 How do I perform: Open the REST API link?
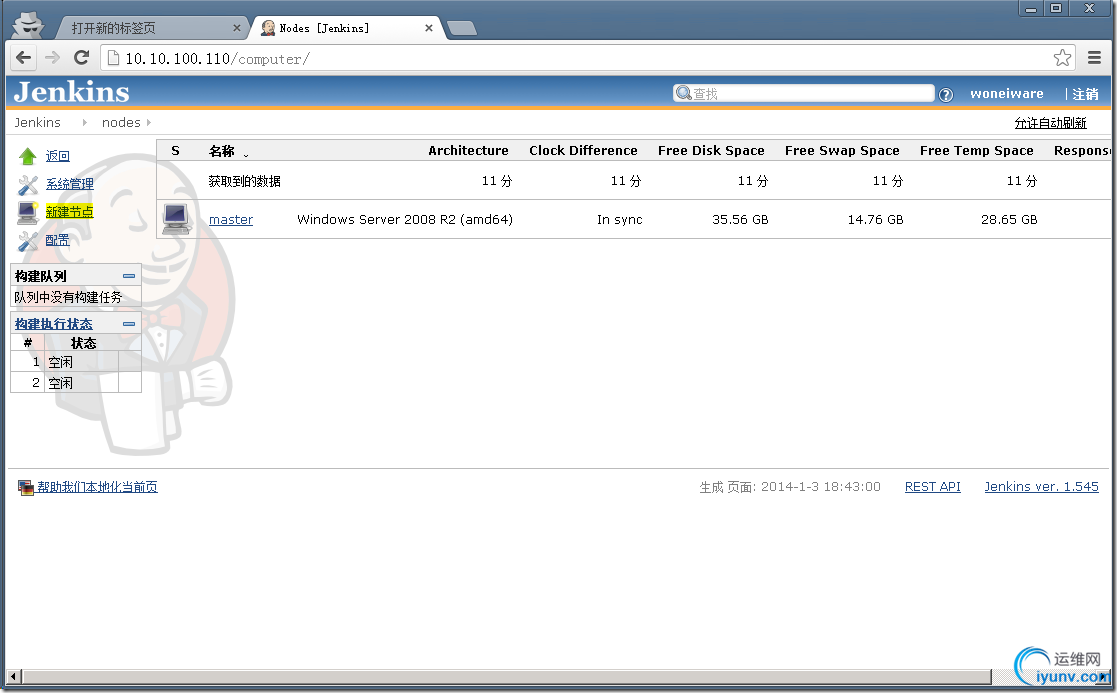coord(932,486)
